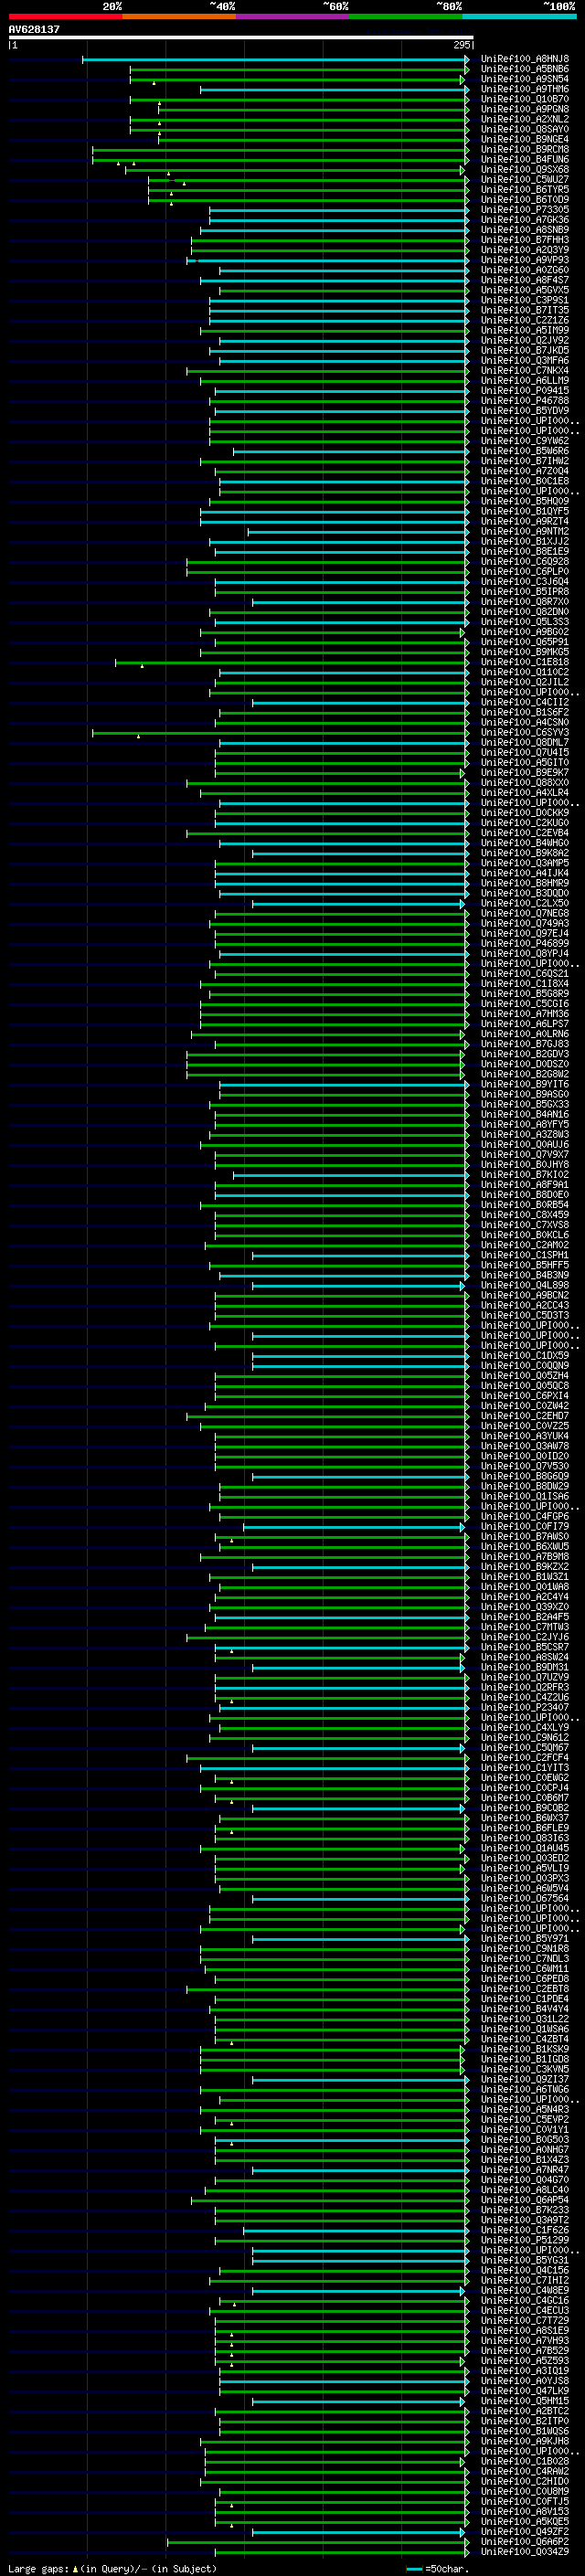This screenshot has height=2576, width=585.
Task: Select the UniRef100_A8SNB9 entry
Action: 525,230
